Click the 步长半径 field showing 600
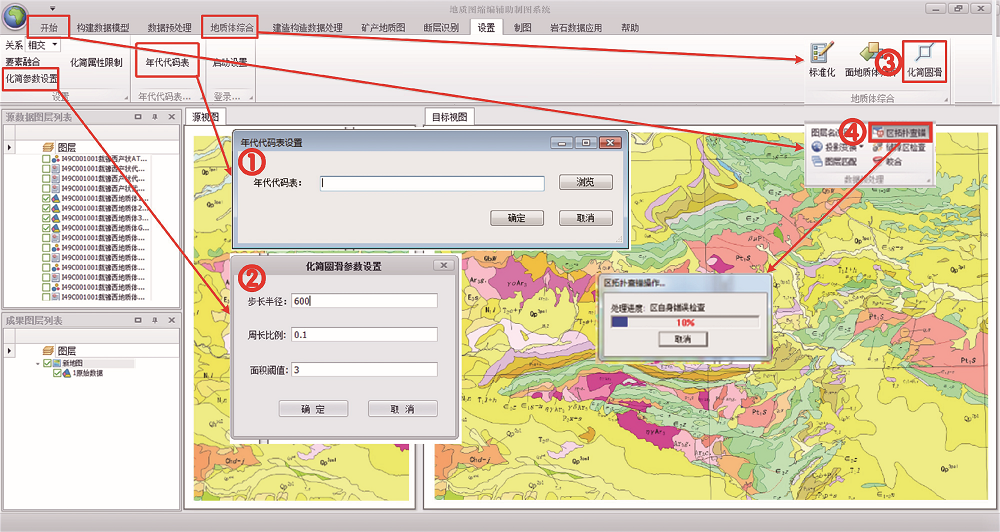1000x532 pixels. pyautogui.click(x=365, y=301)
